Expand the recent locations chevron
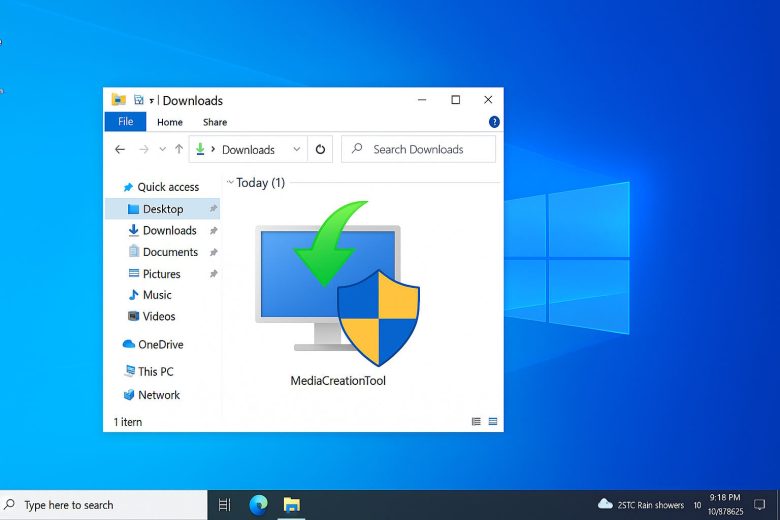This screenshot has height=520, width=780. click(x=162, y=150)
